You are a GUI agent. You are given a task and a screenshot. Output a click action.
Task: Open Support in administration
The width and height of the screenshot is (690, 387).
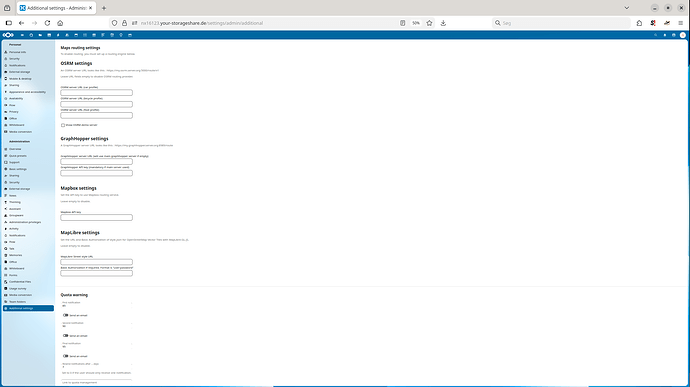tap(28, 162)
